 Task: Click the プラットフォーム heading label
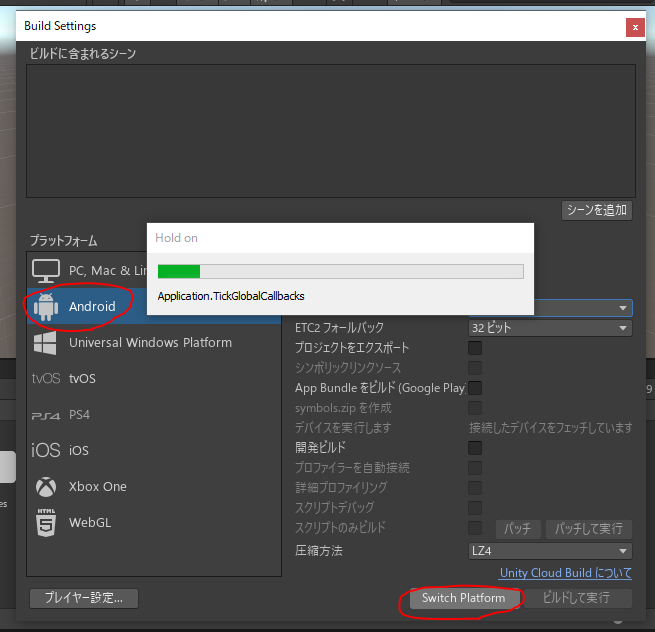(x=63, y=241)
